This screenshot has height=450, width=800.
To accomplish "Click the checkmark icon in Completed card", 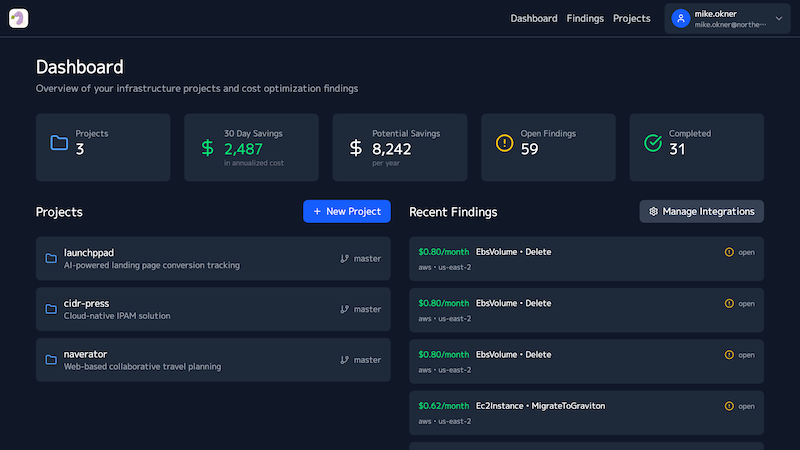I will point(652,142).
